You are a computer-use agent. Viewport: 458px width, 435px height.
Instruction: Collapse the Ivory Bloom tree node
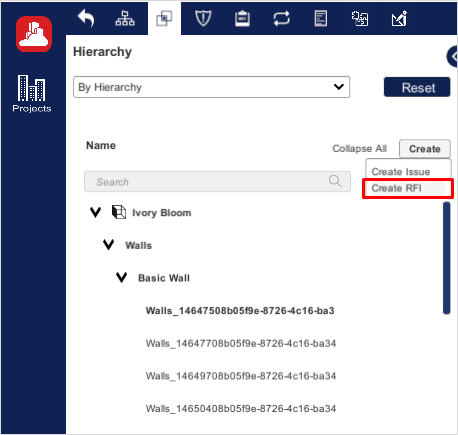(x=96, y=212)
